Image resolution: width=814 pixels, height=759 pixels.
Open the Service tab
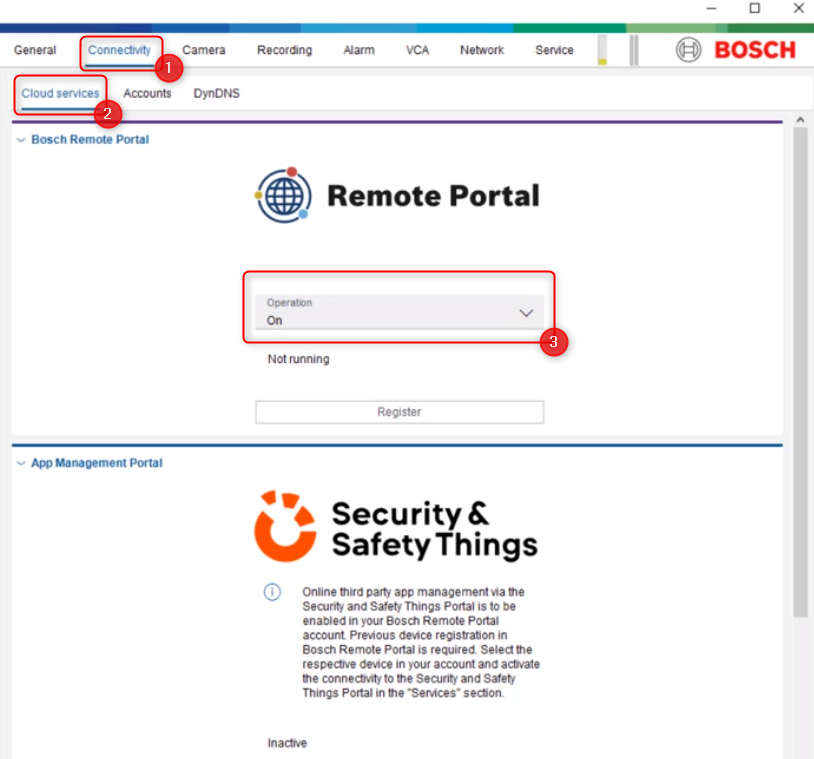(x=554, y=50)
